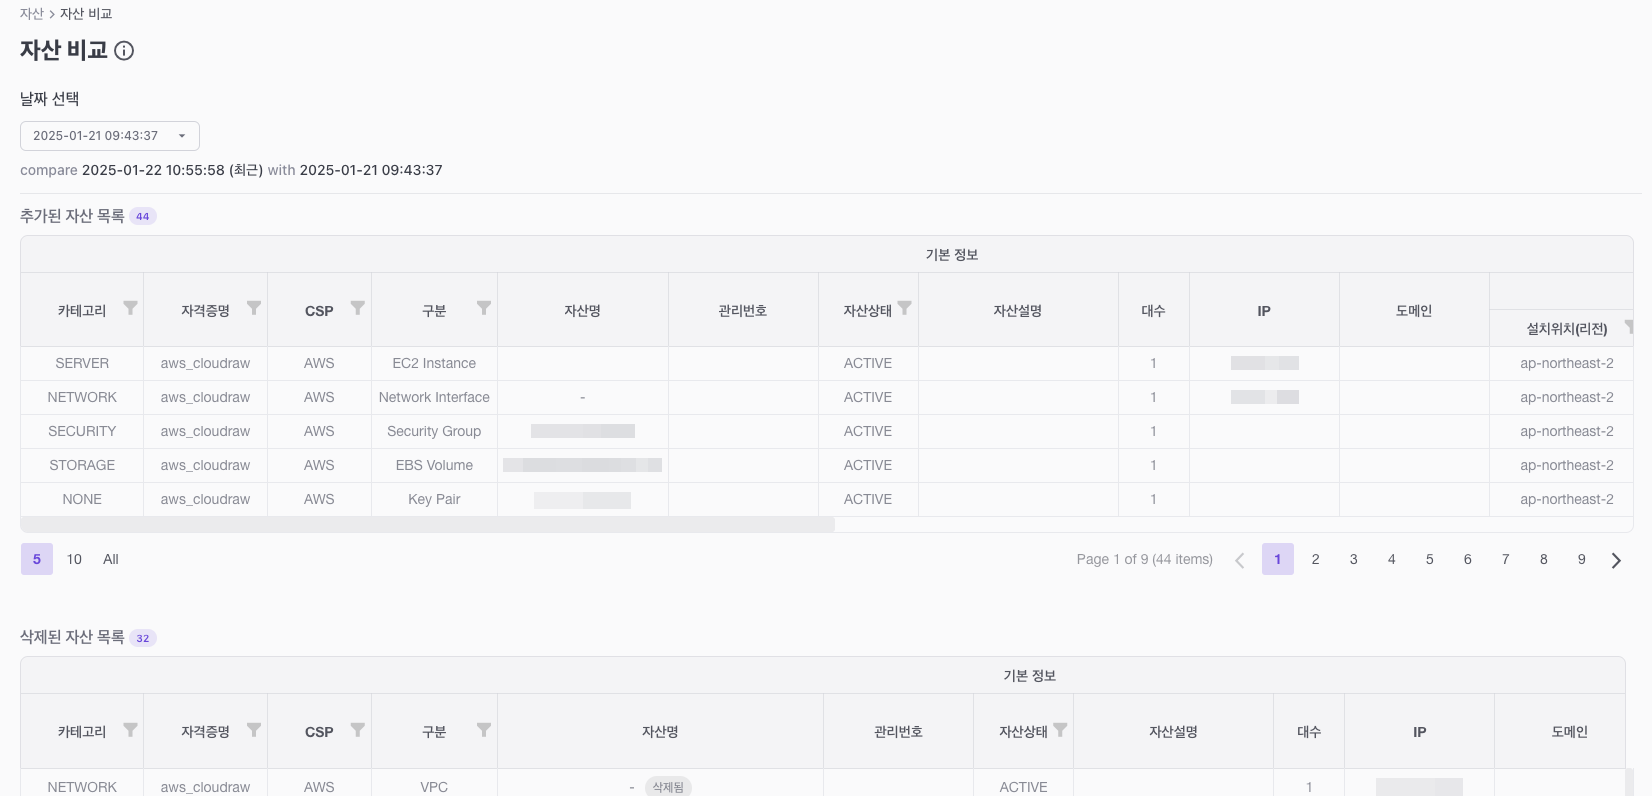Go to page 2 of added assets
Image resolution: width=1652 pixels, height=796 pixels.
coord(1315,559)
